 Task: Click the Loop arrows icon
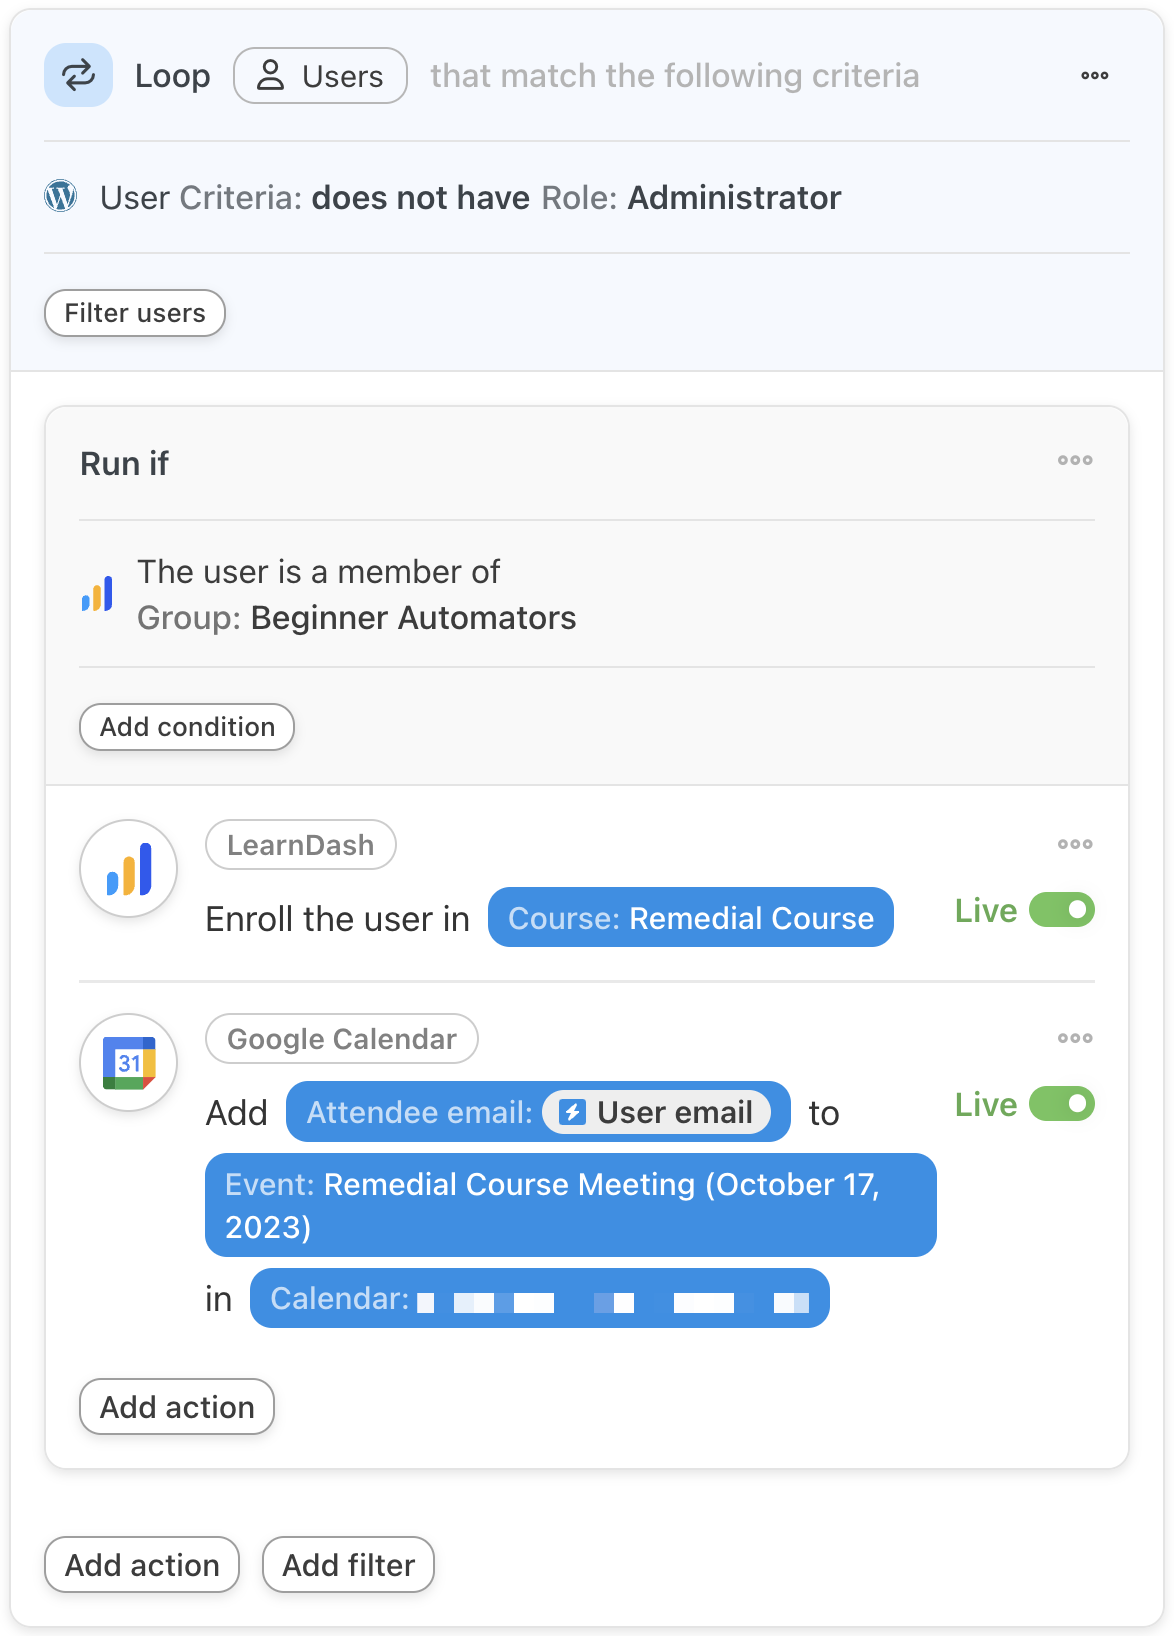pos(78,75)
